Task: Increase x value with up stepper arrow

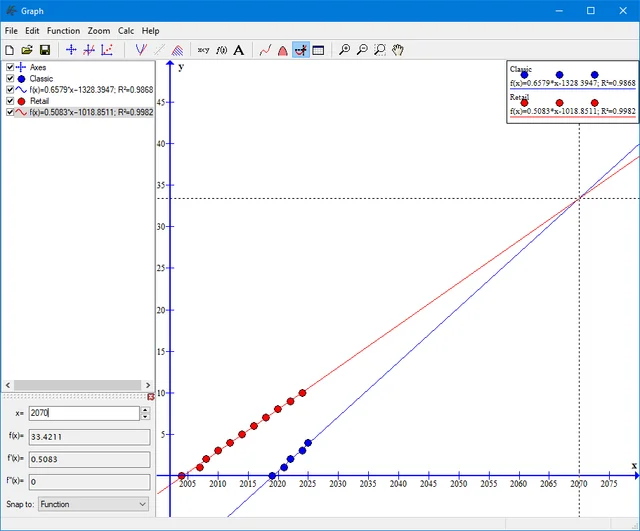Action: point(144,409)
